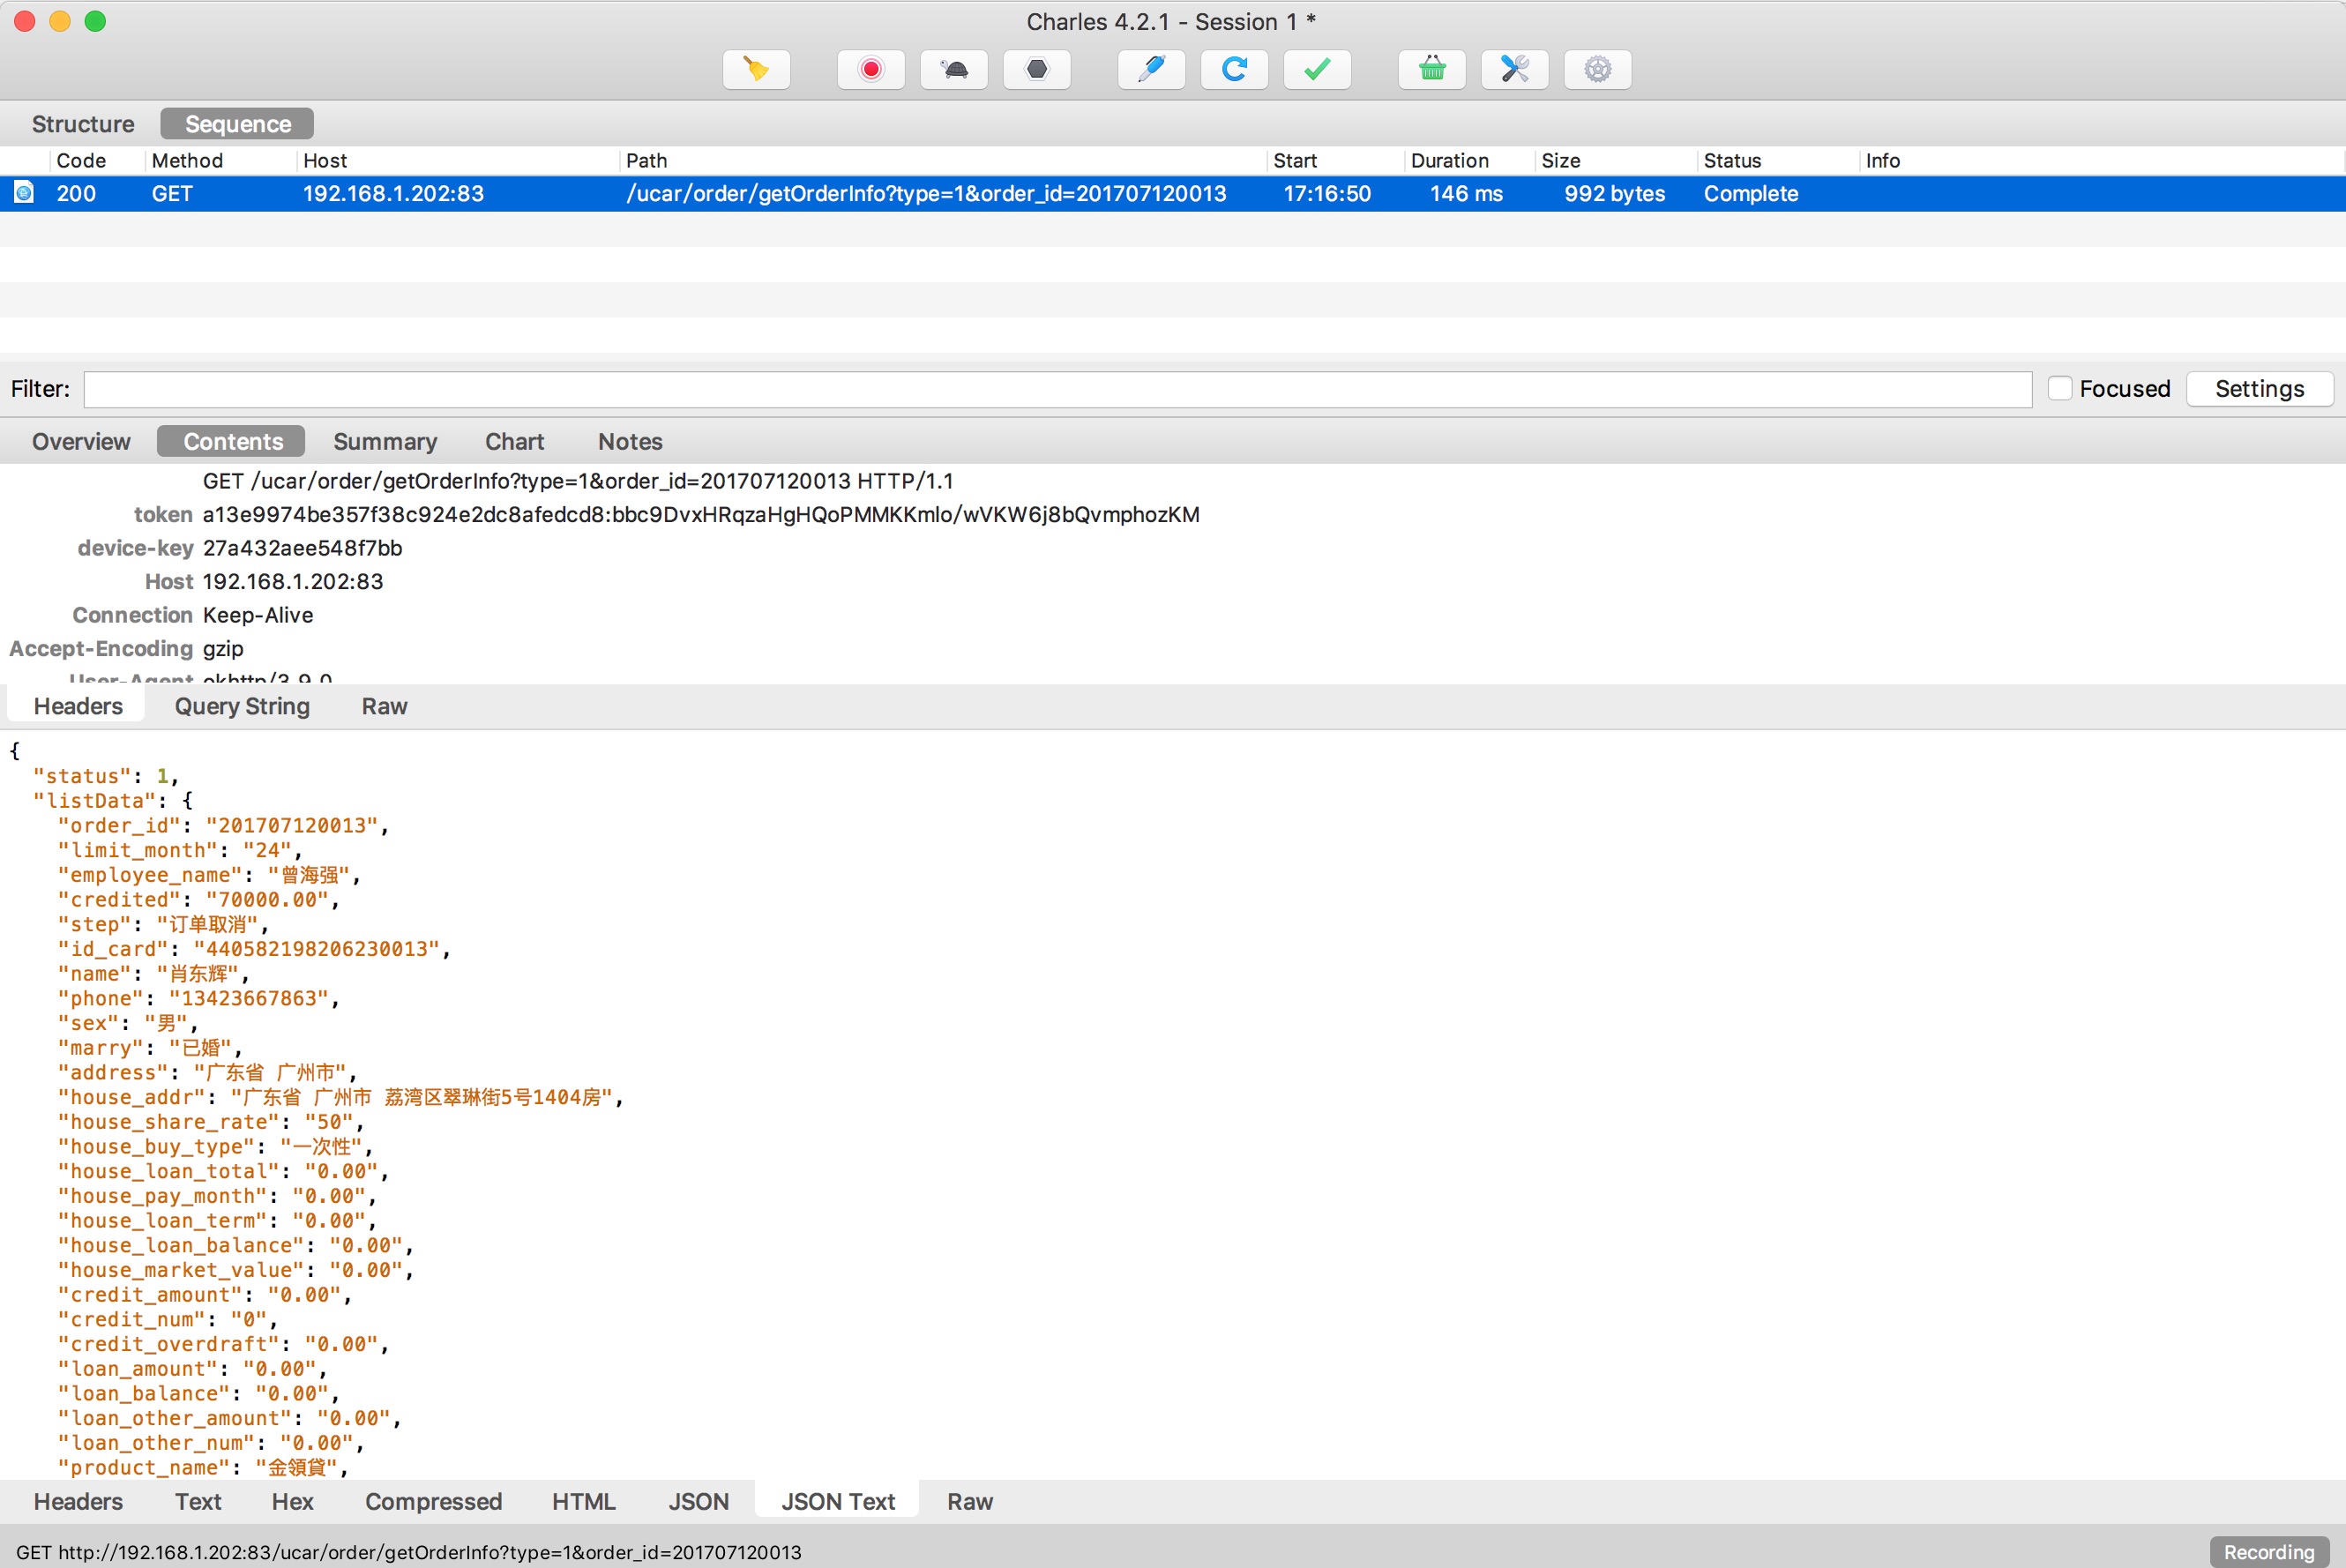Toggle breakpoints with the hexagon icon
This screenshot has width=2346, height=1568.
click(1037, 69)
